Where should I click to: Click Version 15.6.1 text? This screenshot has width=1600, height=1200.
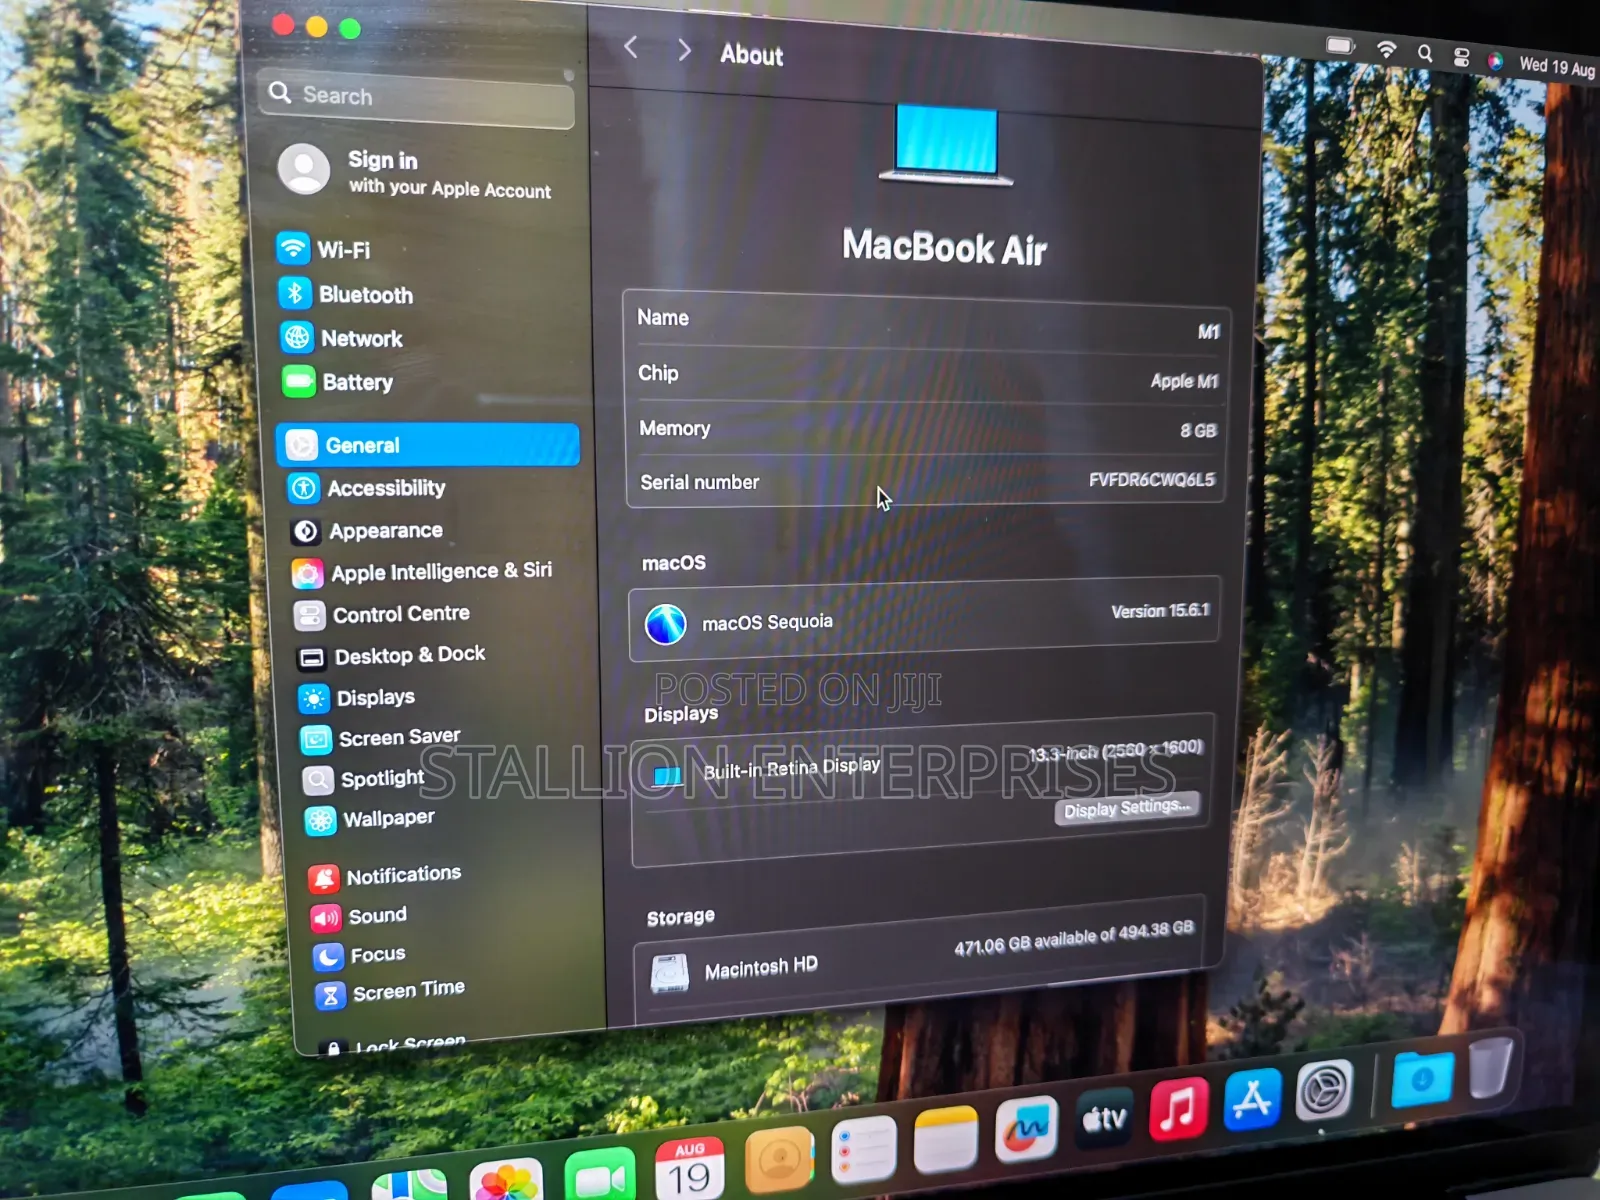coord(1160,610)
